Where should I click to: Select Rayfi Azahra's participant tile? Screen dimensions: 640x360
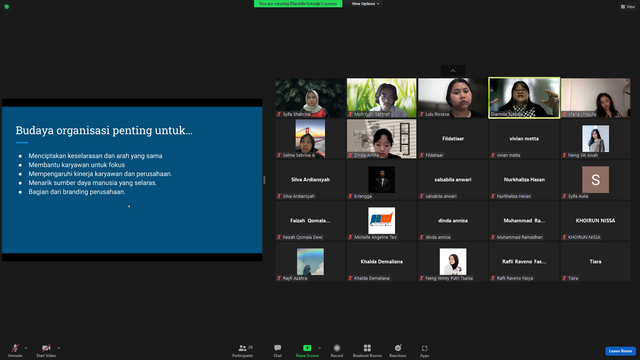pos(310,262)
